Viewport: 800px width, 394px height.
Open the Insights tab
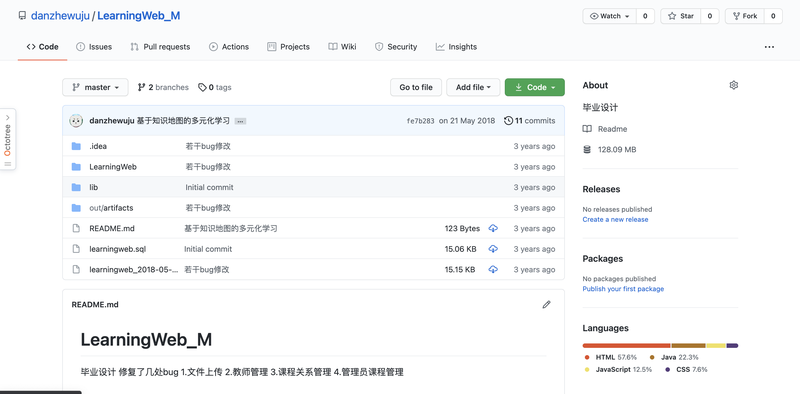456,46
